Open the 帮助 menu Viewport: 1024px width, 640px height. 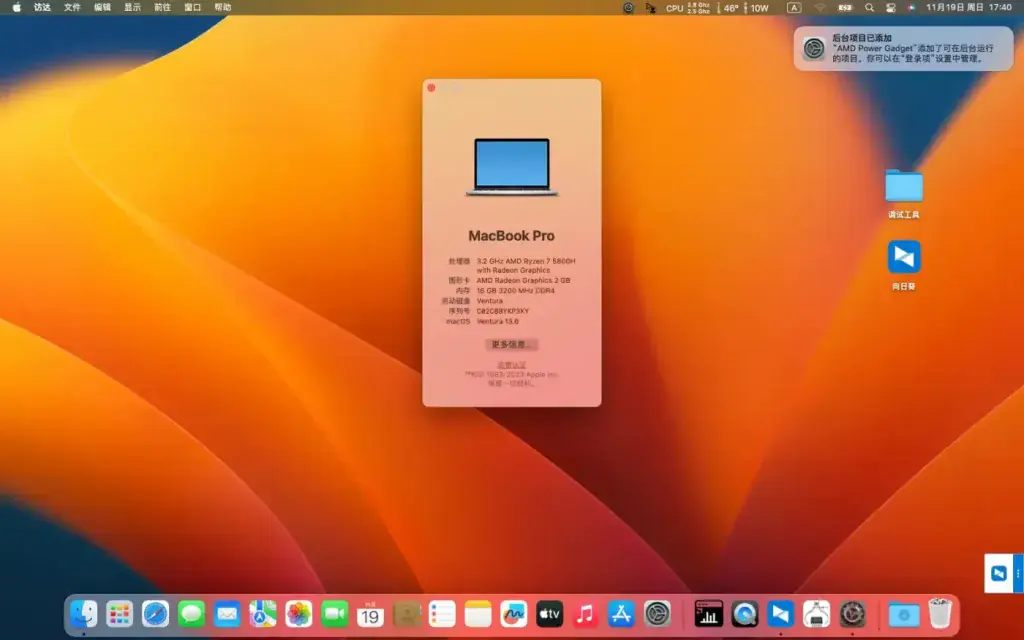pyautogui.click(x=223, y=8)
